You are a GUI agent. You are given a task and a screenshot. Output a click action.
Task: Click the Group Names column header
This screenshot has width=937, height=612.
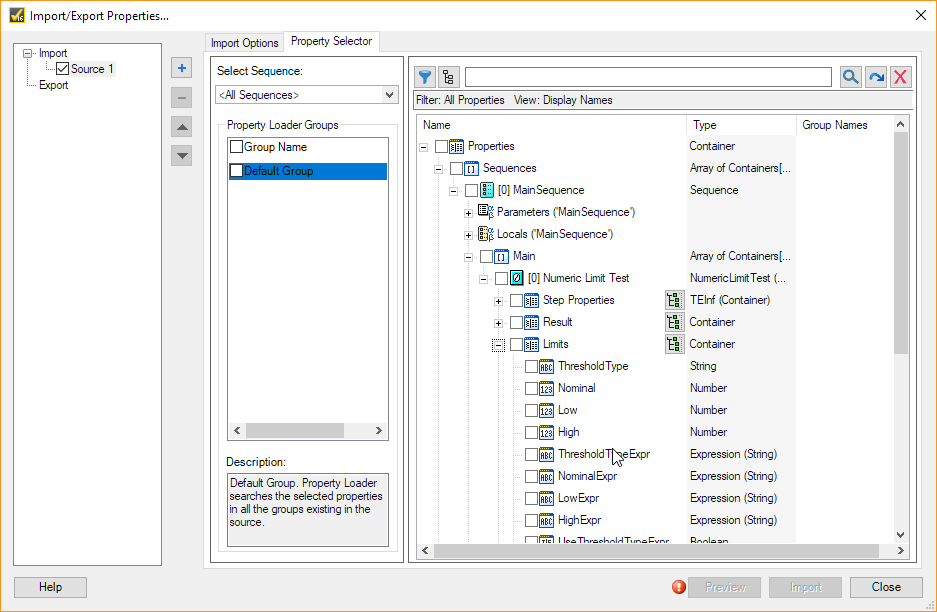pyautogui.click(x=844, y=125)
